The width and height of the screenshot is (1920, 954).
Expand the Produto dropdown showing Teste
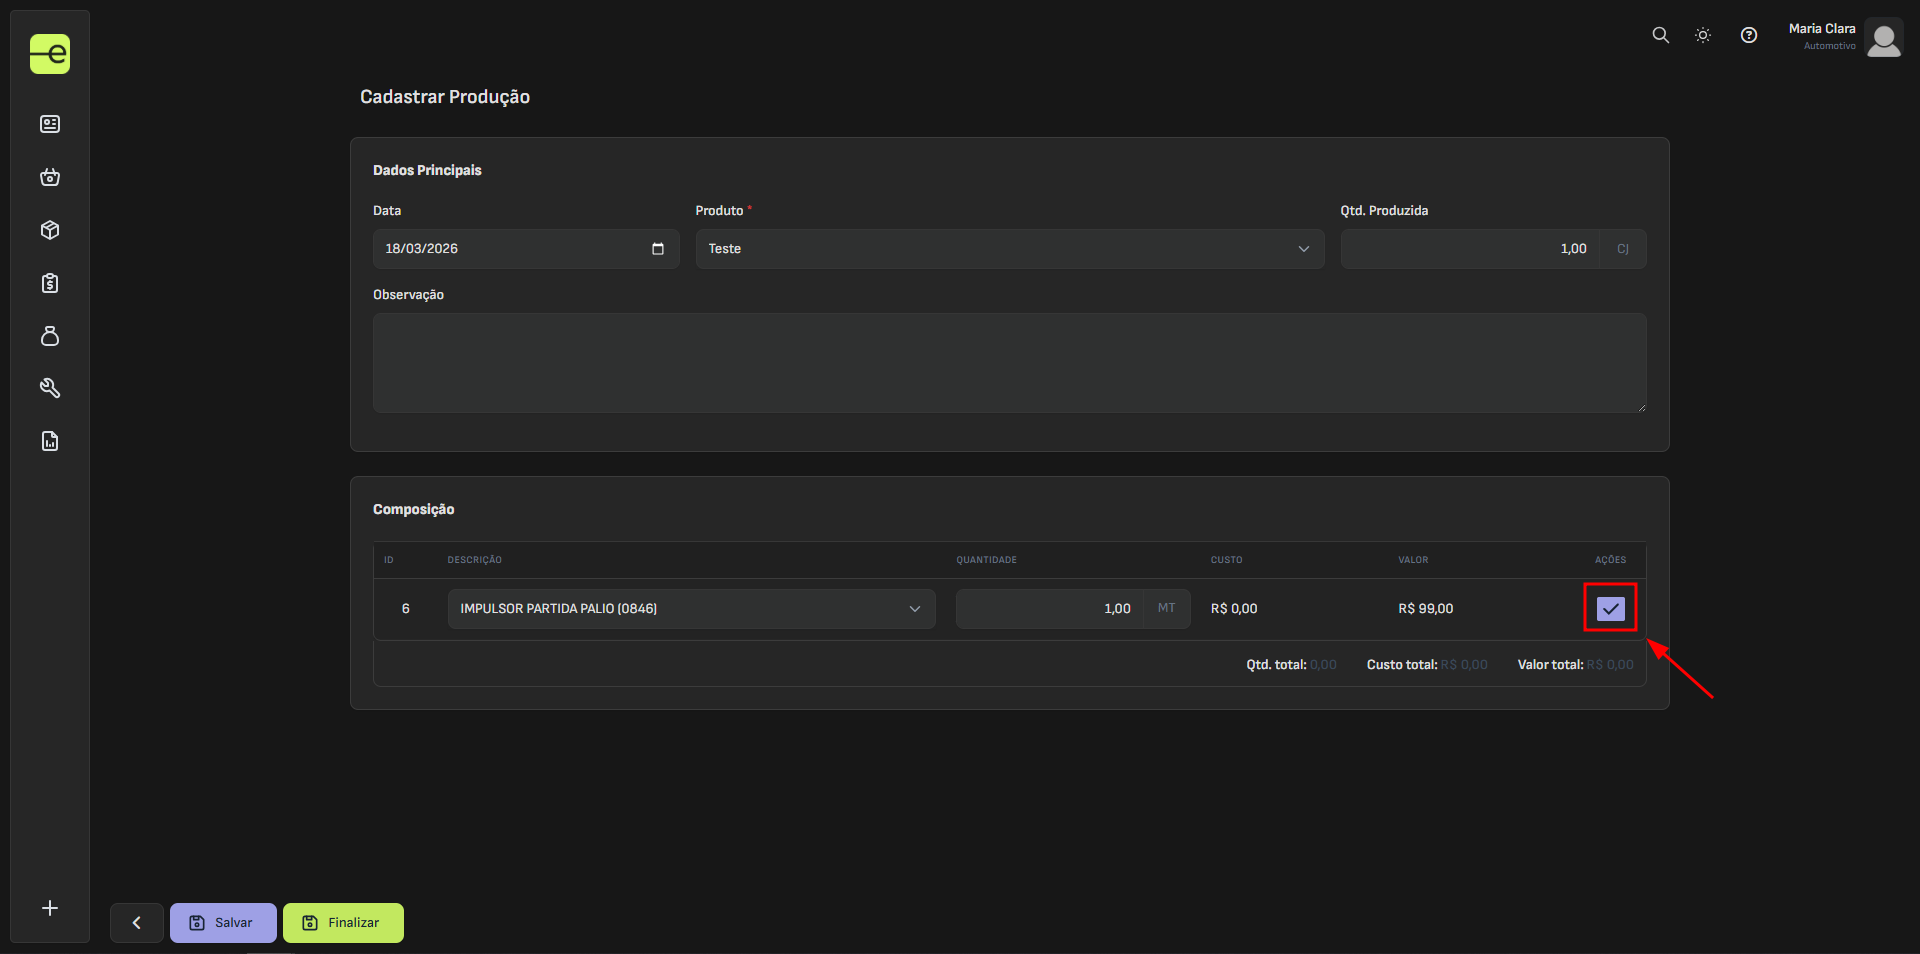(1009, 249)
